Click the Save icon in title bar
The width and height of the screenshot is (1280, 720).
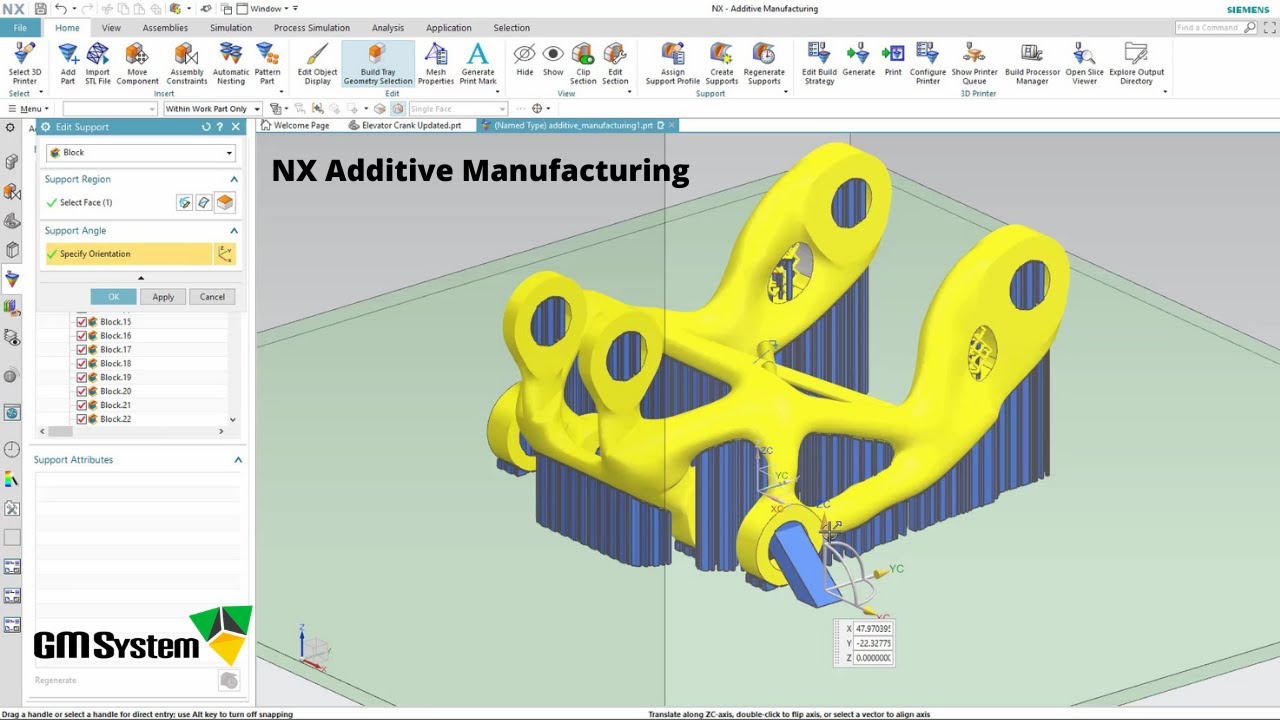[40, 8]
